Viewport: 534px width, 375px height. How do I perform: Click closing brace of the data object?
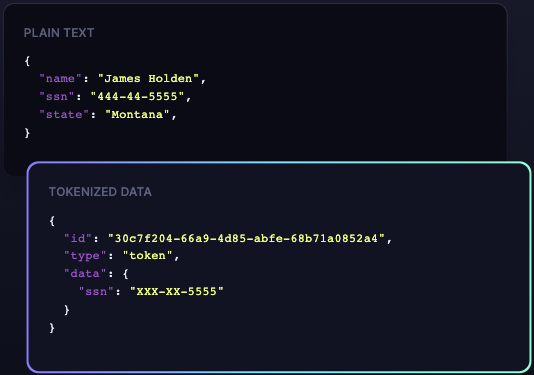[67, 310]
